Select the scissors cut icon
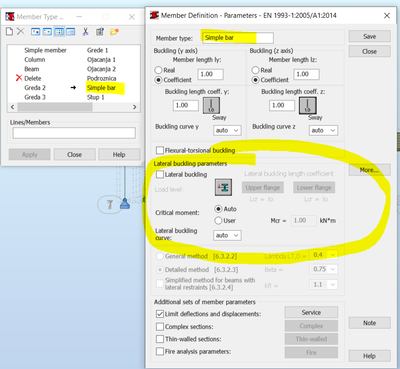Image resolution: width=400 pixels, height=369 pixels. coord(85,32)
